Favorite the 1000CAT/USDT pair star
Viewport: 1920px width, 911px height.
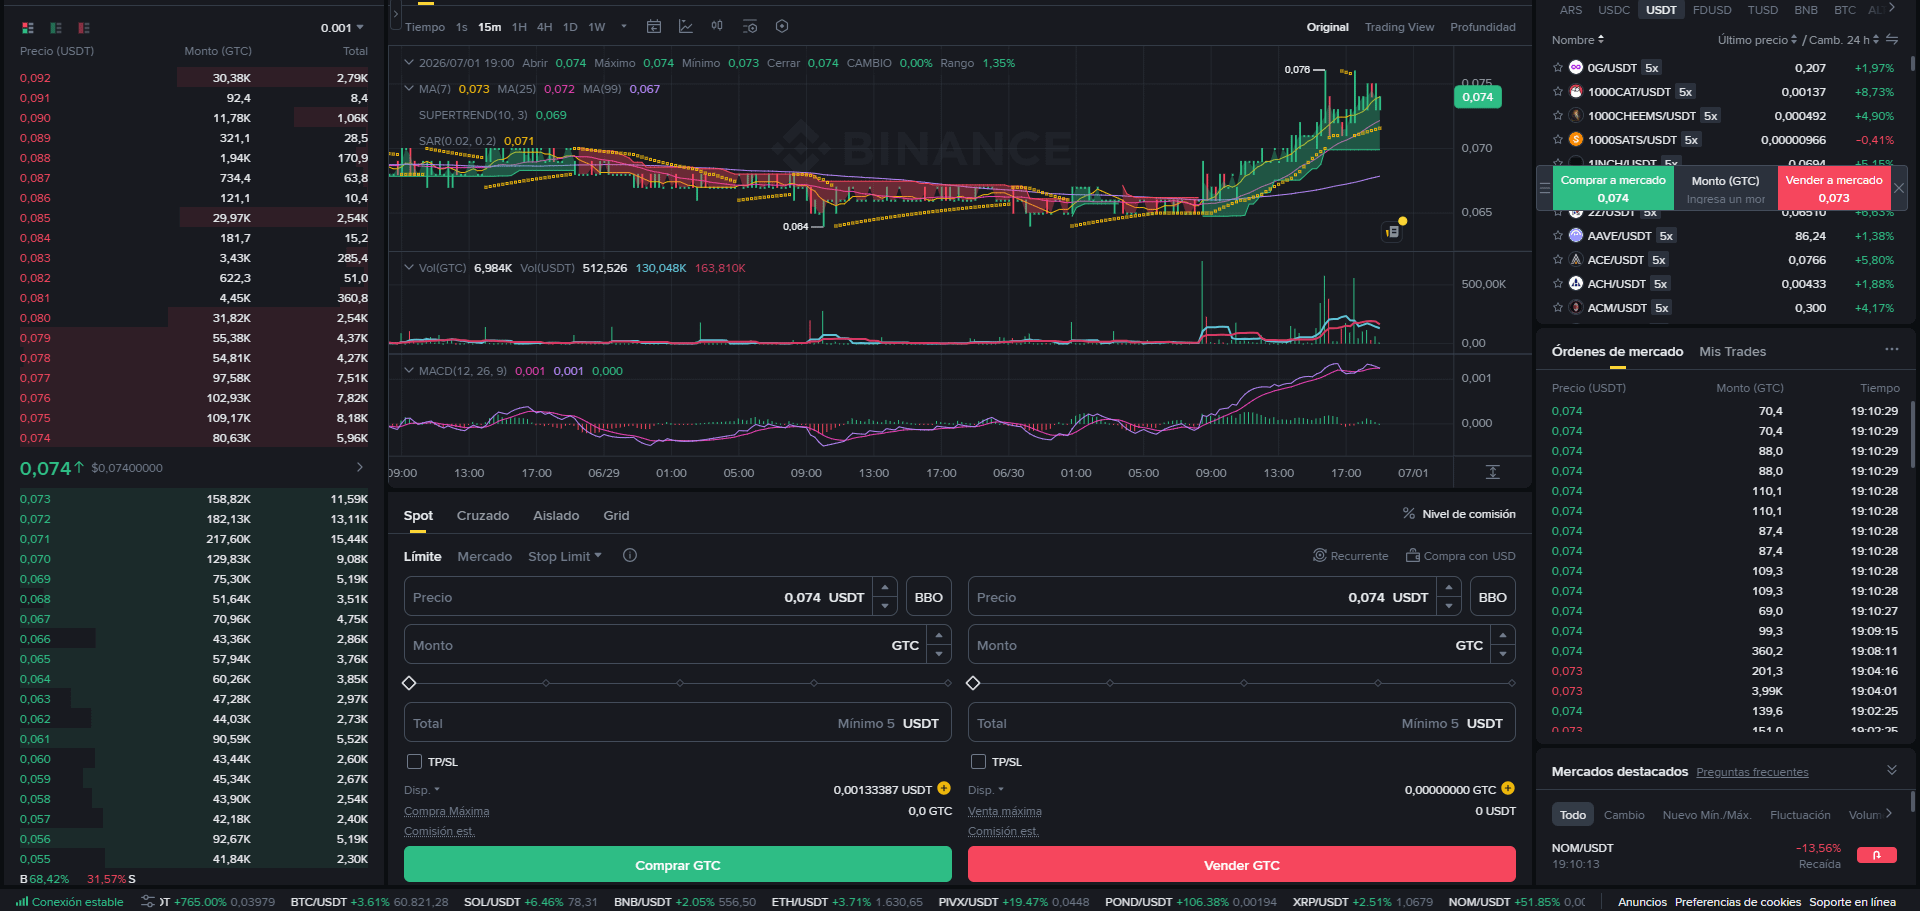pos(1557,92)
